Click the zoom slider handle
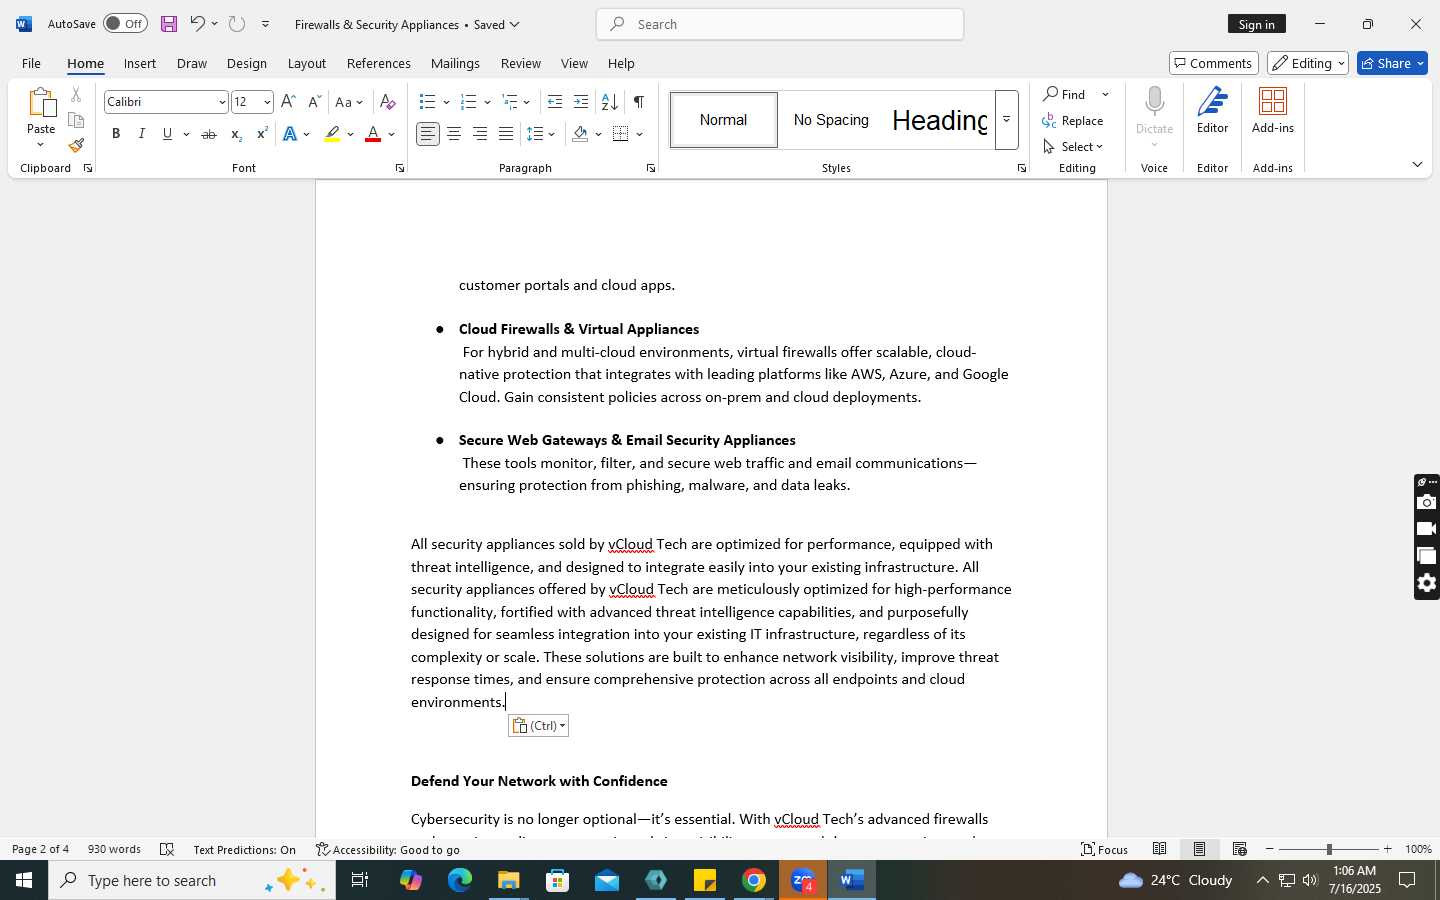The image size is (1440, 900). tap(1329, 849)
